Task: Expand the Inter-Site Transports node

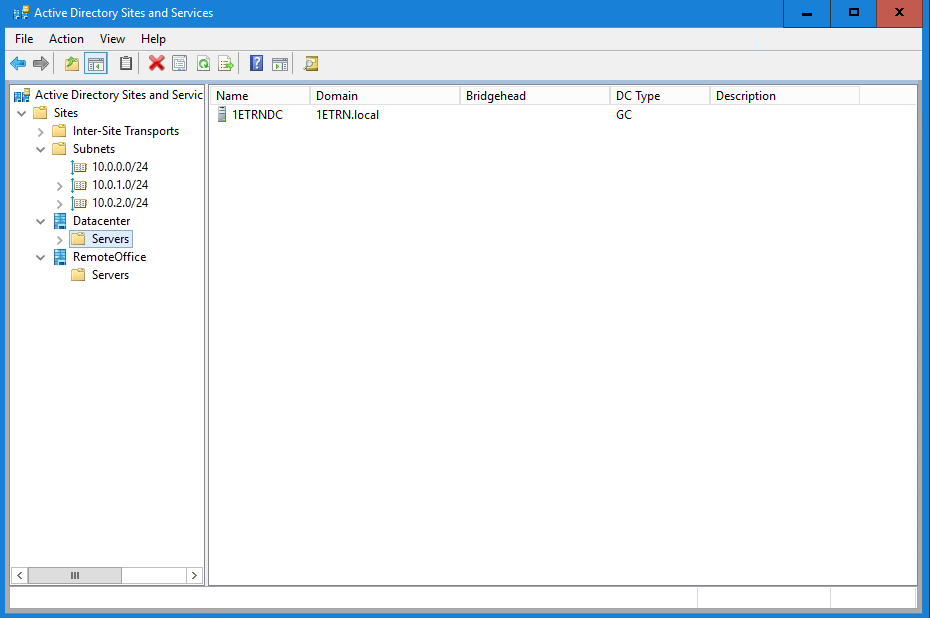Action: pyautogui.click(x=41, y=131)
